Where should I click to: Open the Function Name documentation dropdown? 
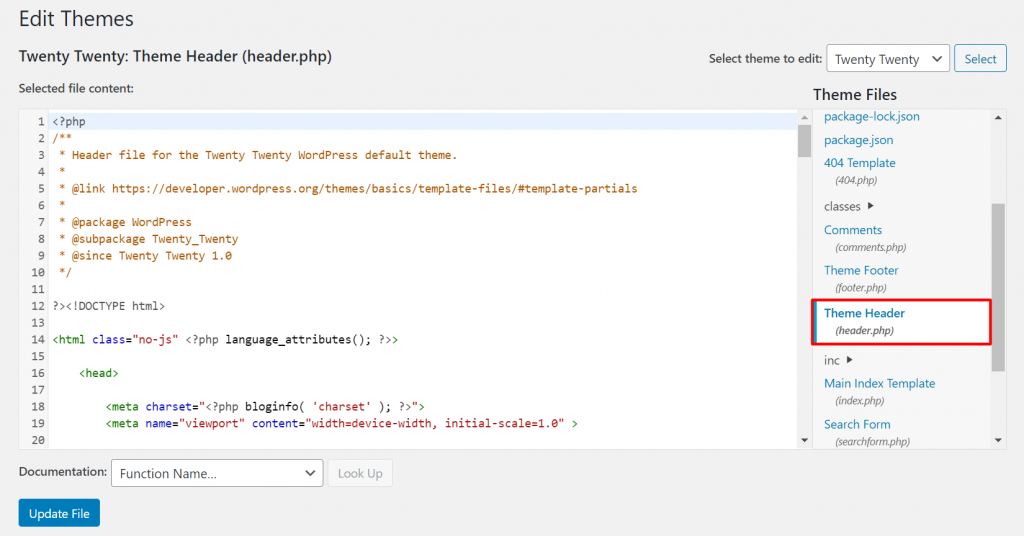tap(216, 473)
